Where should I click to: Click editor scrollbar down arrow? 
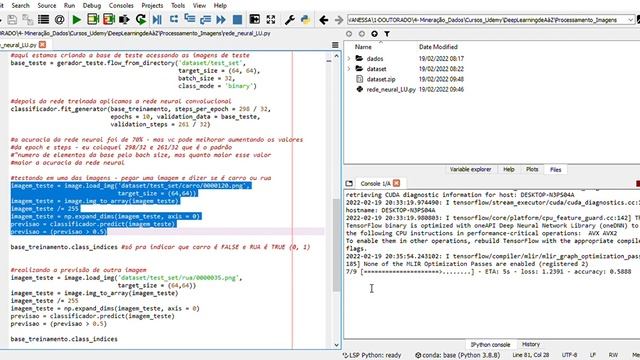coord(336,345)
